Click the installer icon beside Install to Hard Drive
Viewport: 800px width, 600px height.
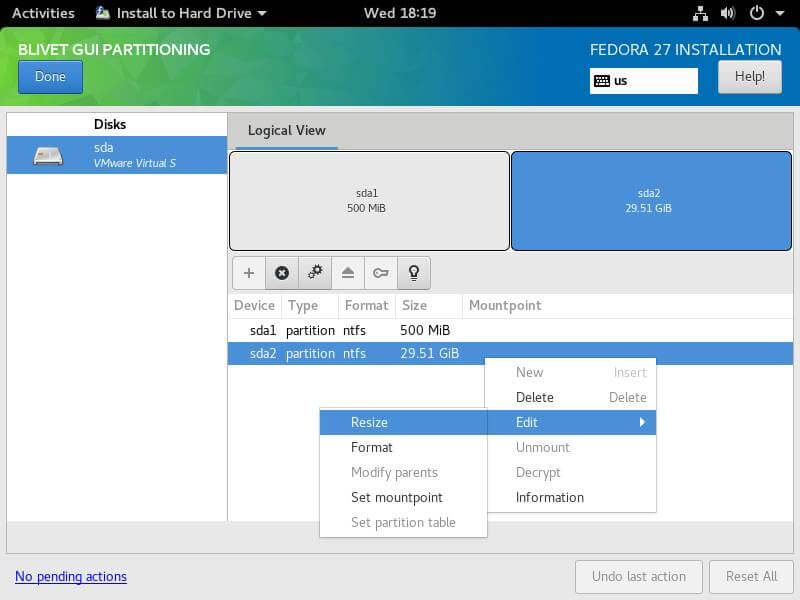(x=103, y=13)
